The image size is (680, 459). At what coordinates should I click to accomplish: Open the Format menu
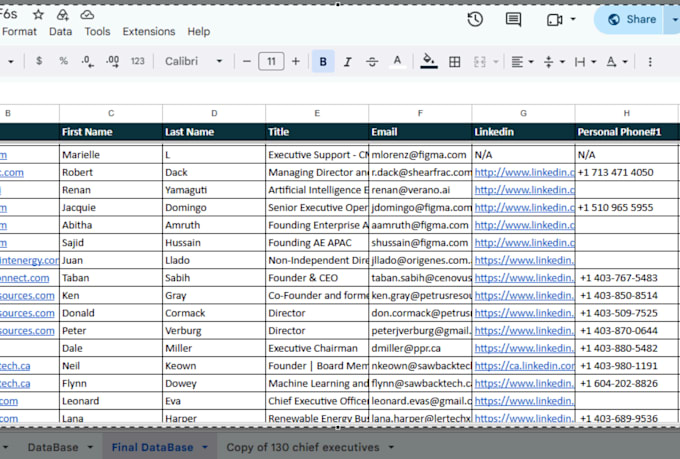click(20, 32)
